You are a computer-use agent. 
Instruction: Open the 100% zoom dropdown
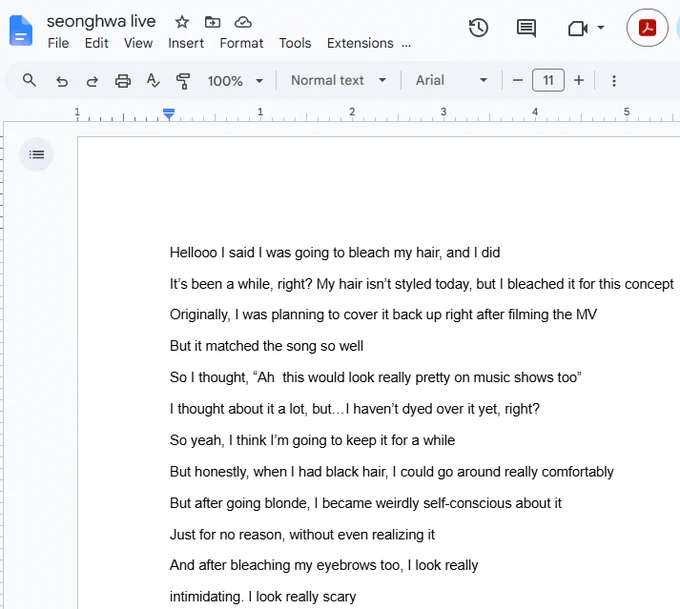[x=235, y=81]
